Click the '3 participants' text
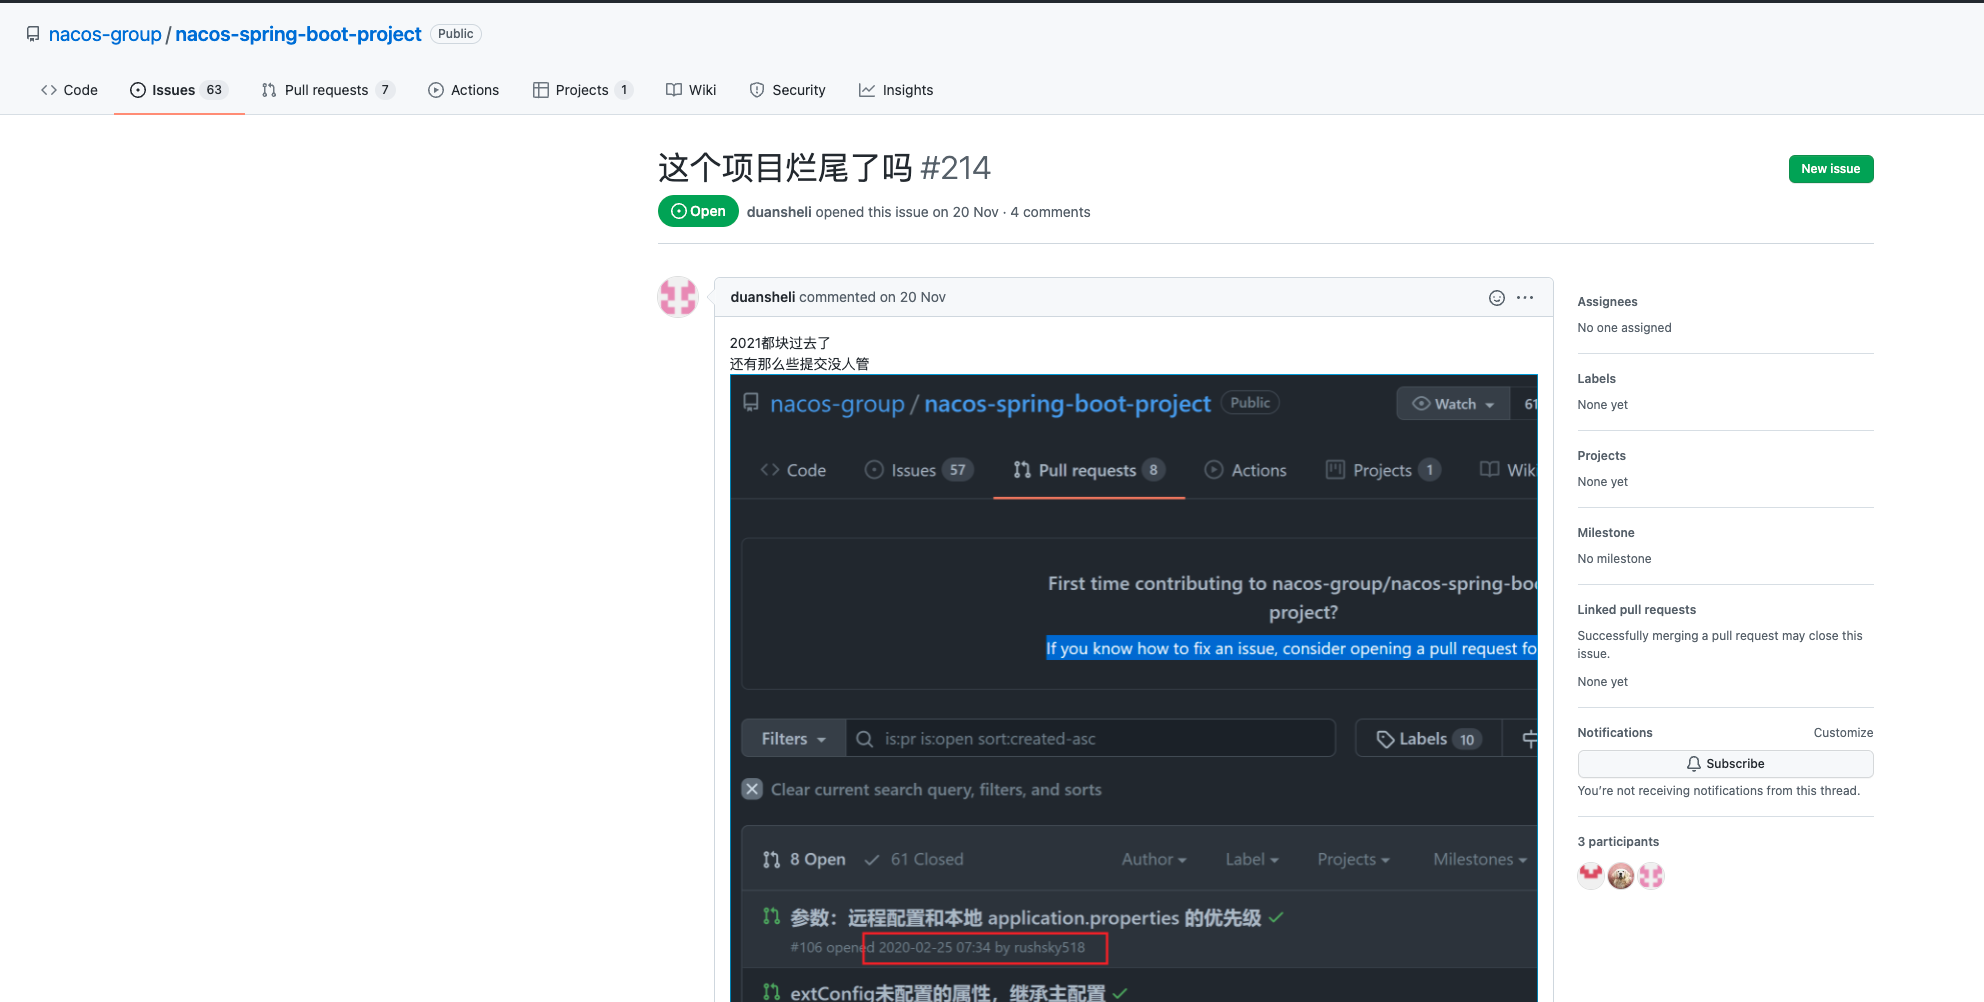1984x1002 pixels. pos(1618,842)
